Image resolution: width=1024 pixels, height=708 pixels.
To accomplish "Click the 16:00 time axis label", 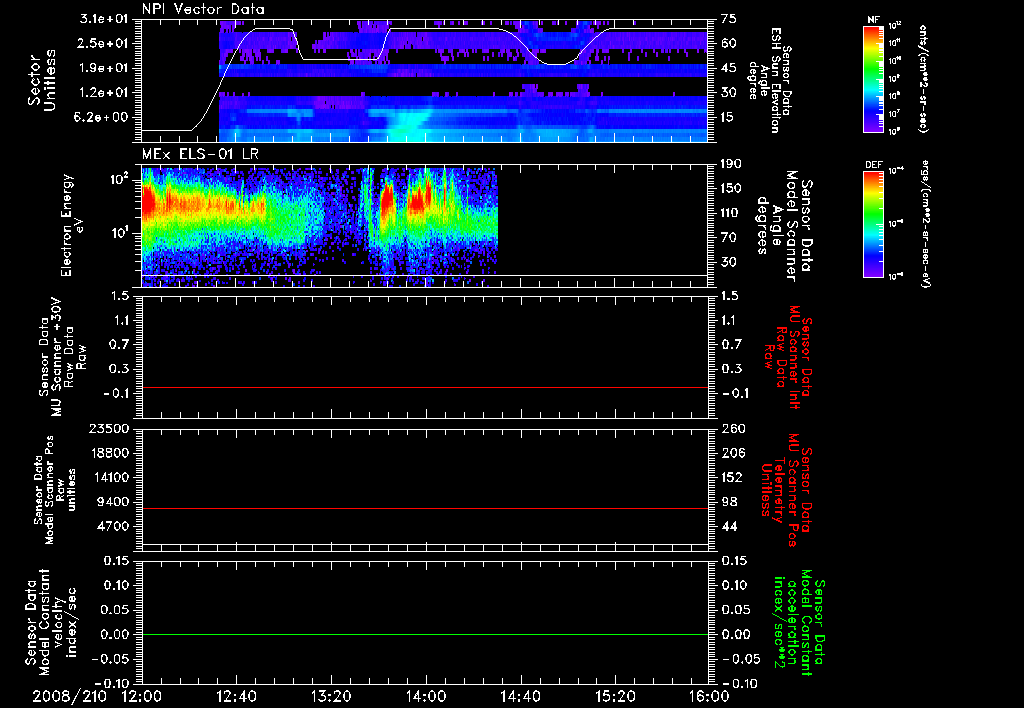I will pyautogui.click(x=709, y=696).
